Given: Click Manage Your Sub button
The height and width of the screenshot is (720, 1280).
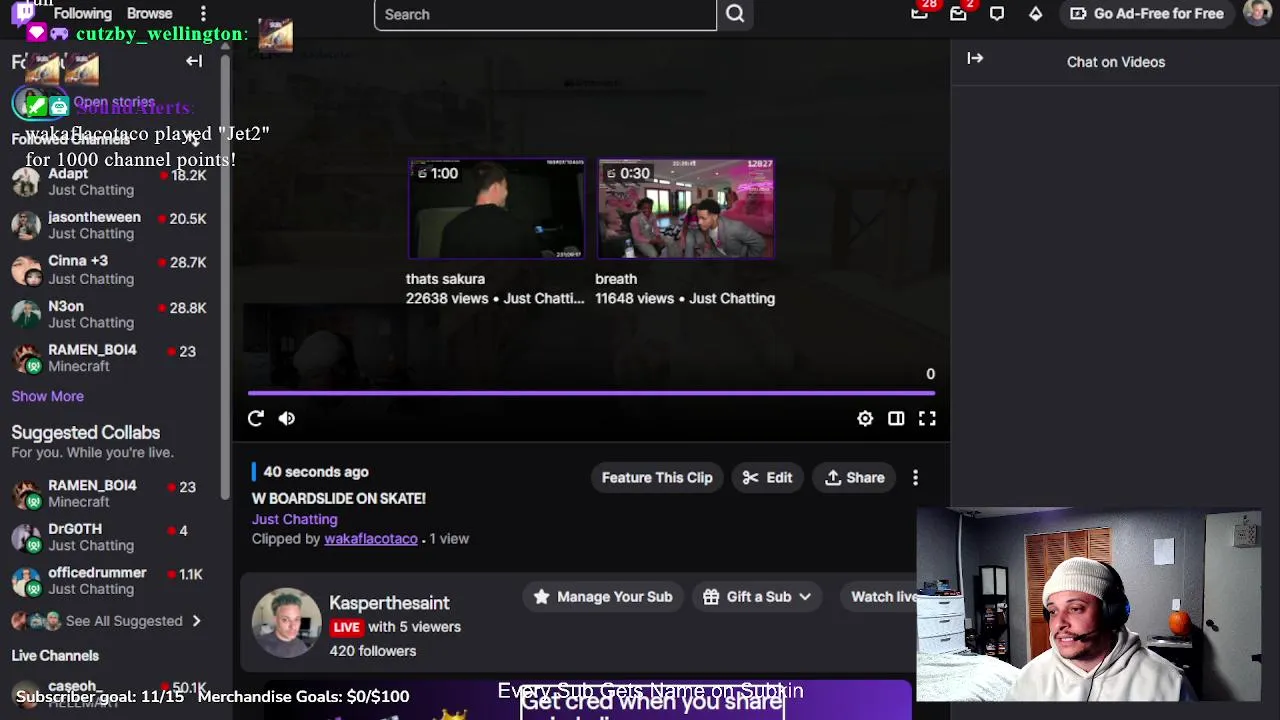Looking at the screenshot, I should pos(603,597).
